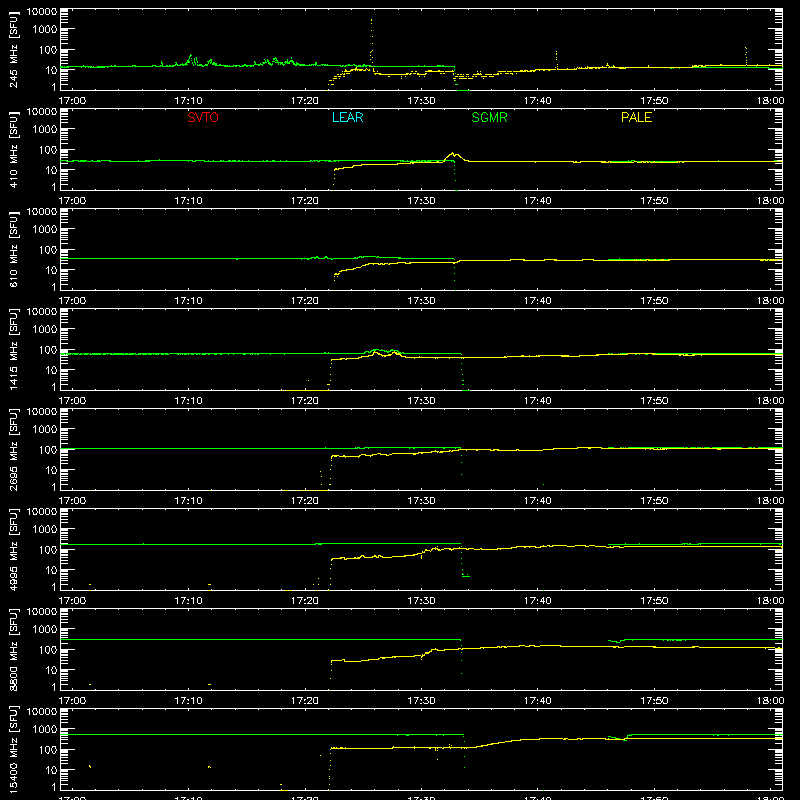Click the 18:00 tick label under 2695 MHz plot
800x800 pixels.
(x=770, y=501)
